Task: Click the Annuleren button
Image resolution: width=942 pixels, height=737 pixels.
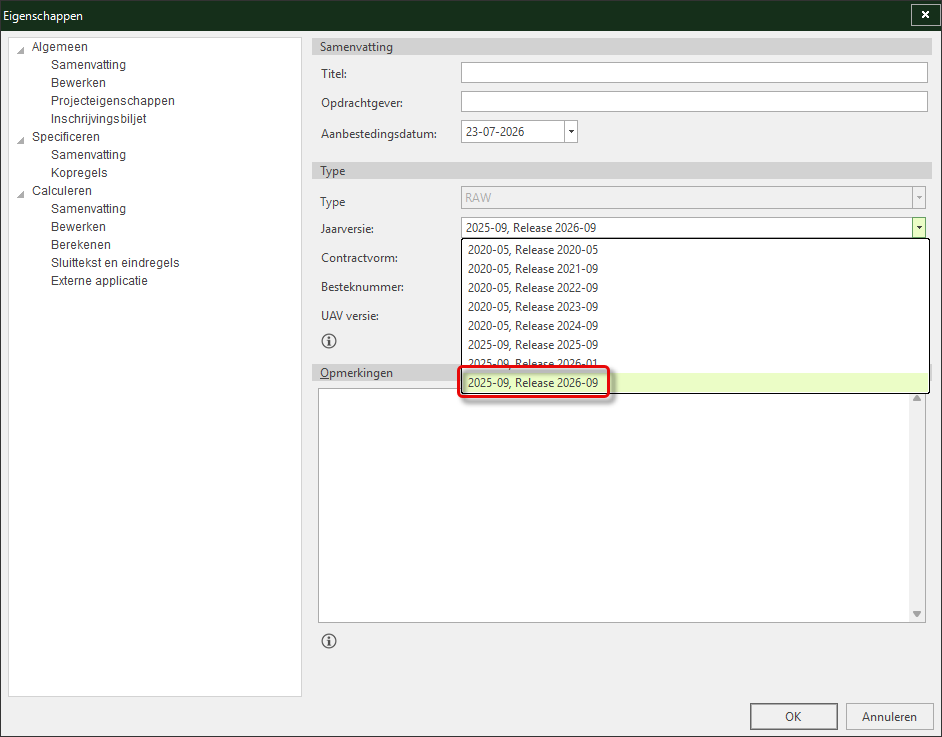Action: tap(889, 717)
